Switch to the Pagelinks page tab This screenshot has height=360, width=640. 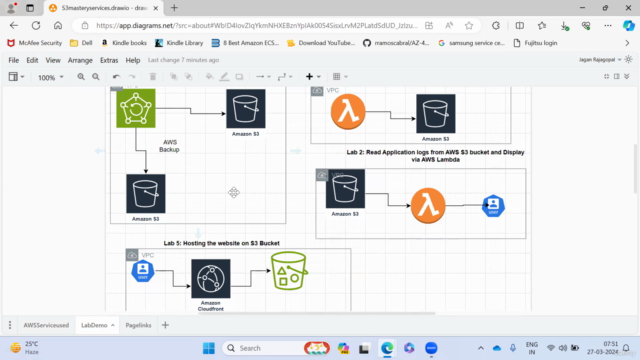138,325
